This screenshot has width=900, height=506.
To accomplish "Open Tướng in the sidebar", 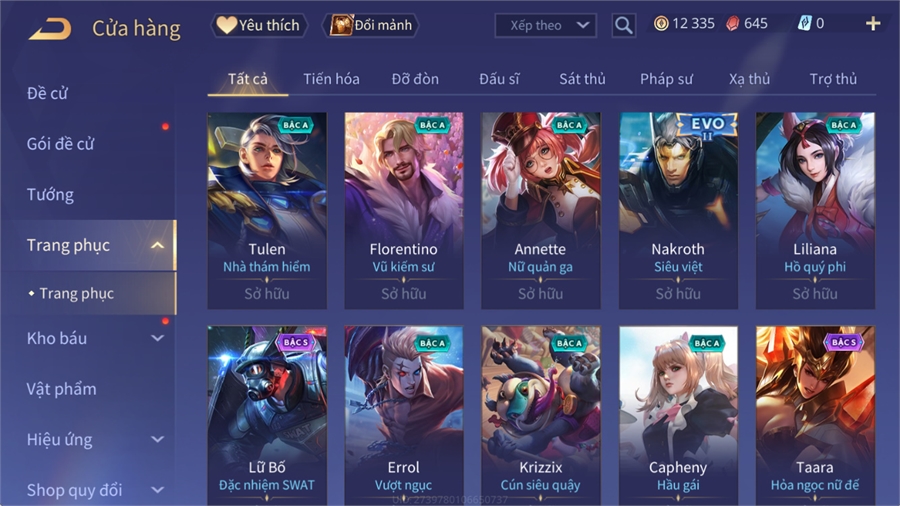I will pyautogui.click(x=50, y=194).
